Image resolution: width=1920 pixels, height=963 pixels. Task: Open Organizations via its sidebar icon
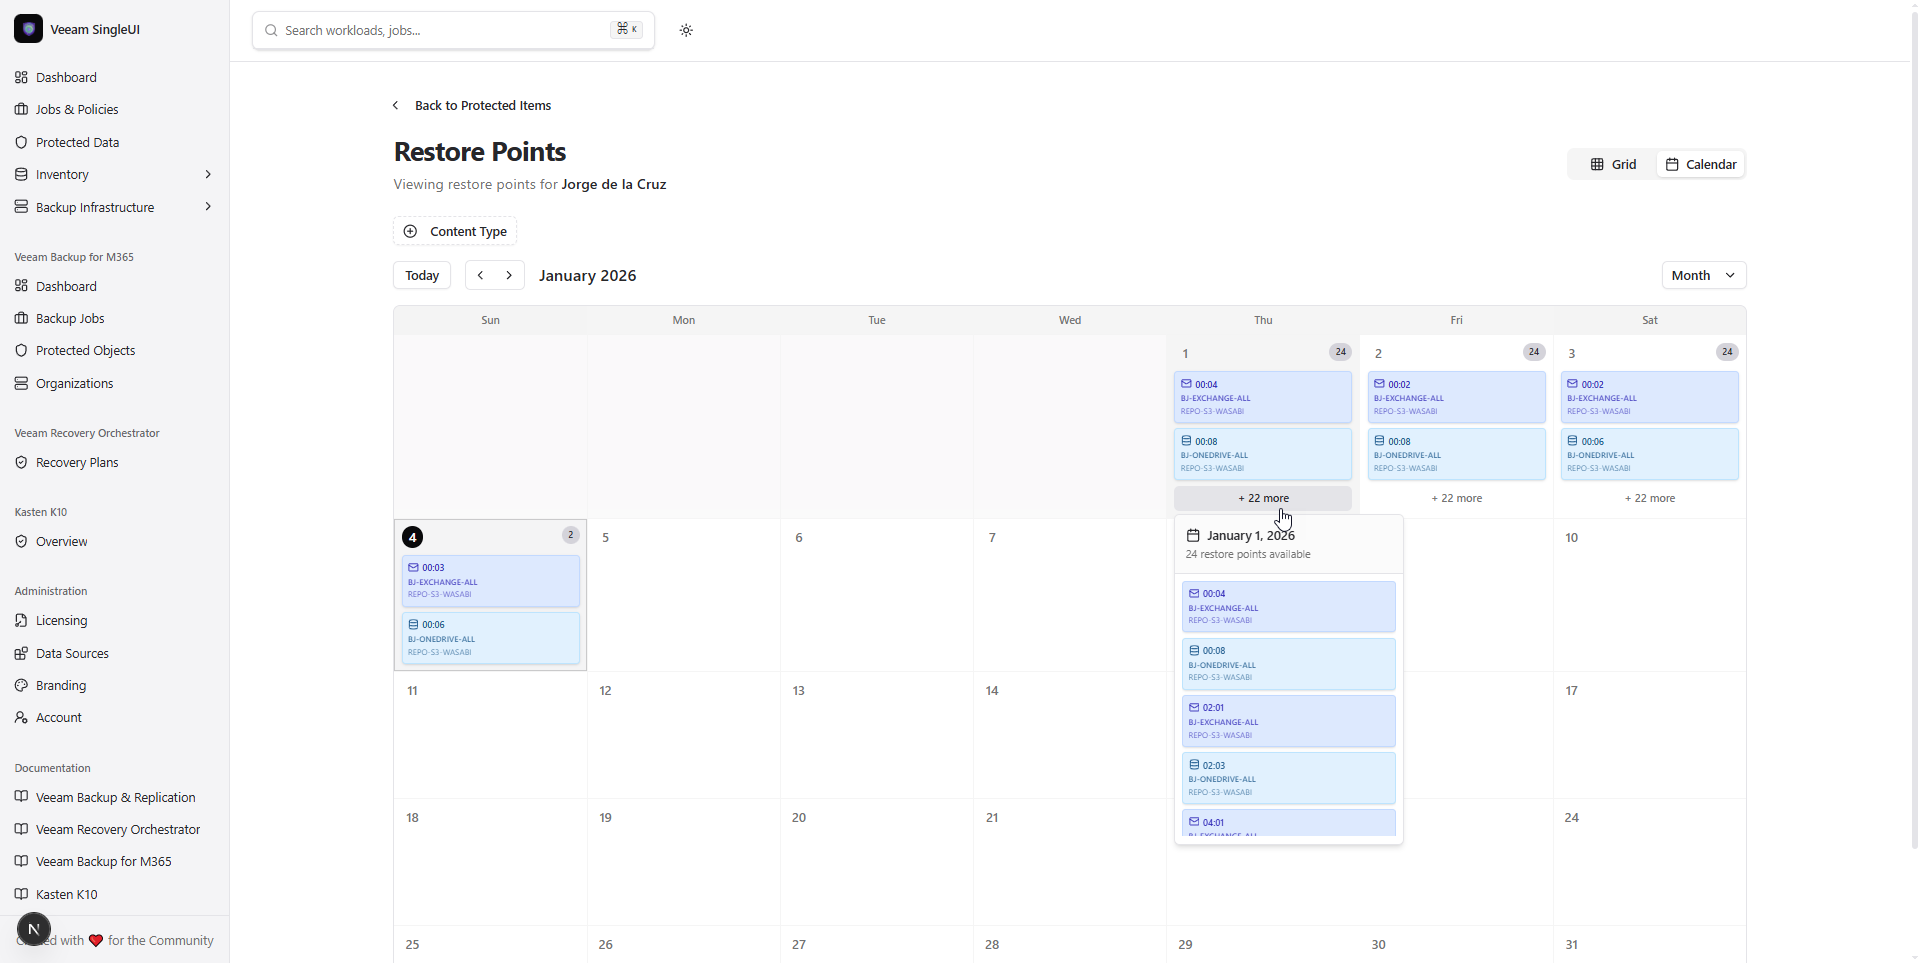[21, 383]
